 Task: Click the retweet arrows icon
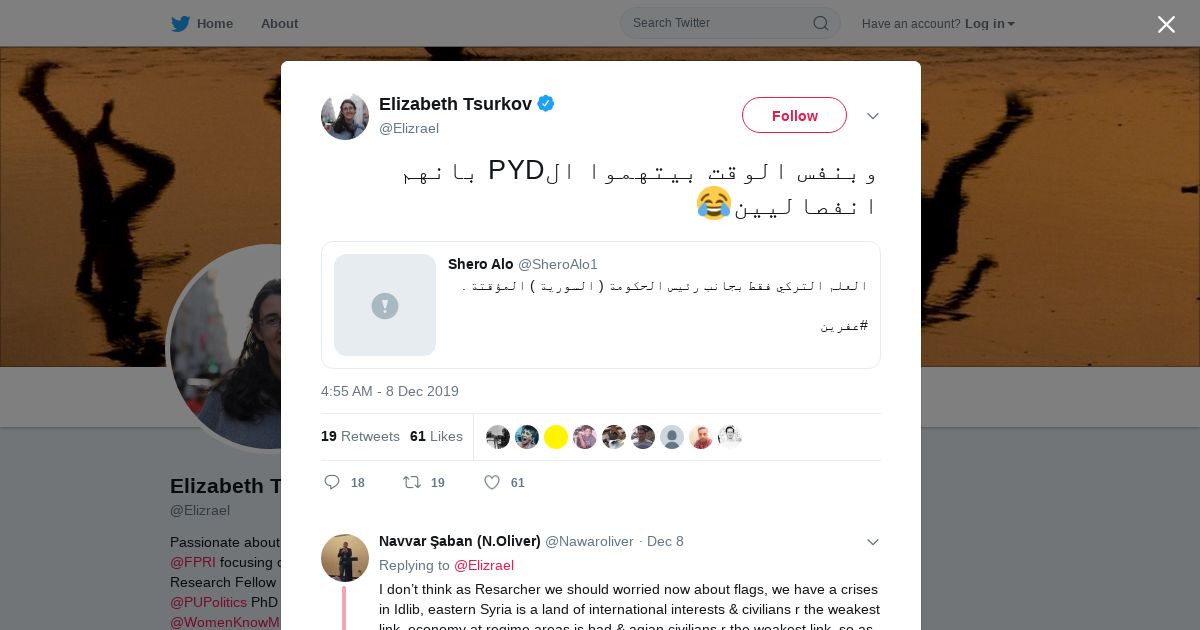coord(412,482)
